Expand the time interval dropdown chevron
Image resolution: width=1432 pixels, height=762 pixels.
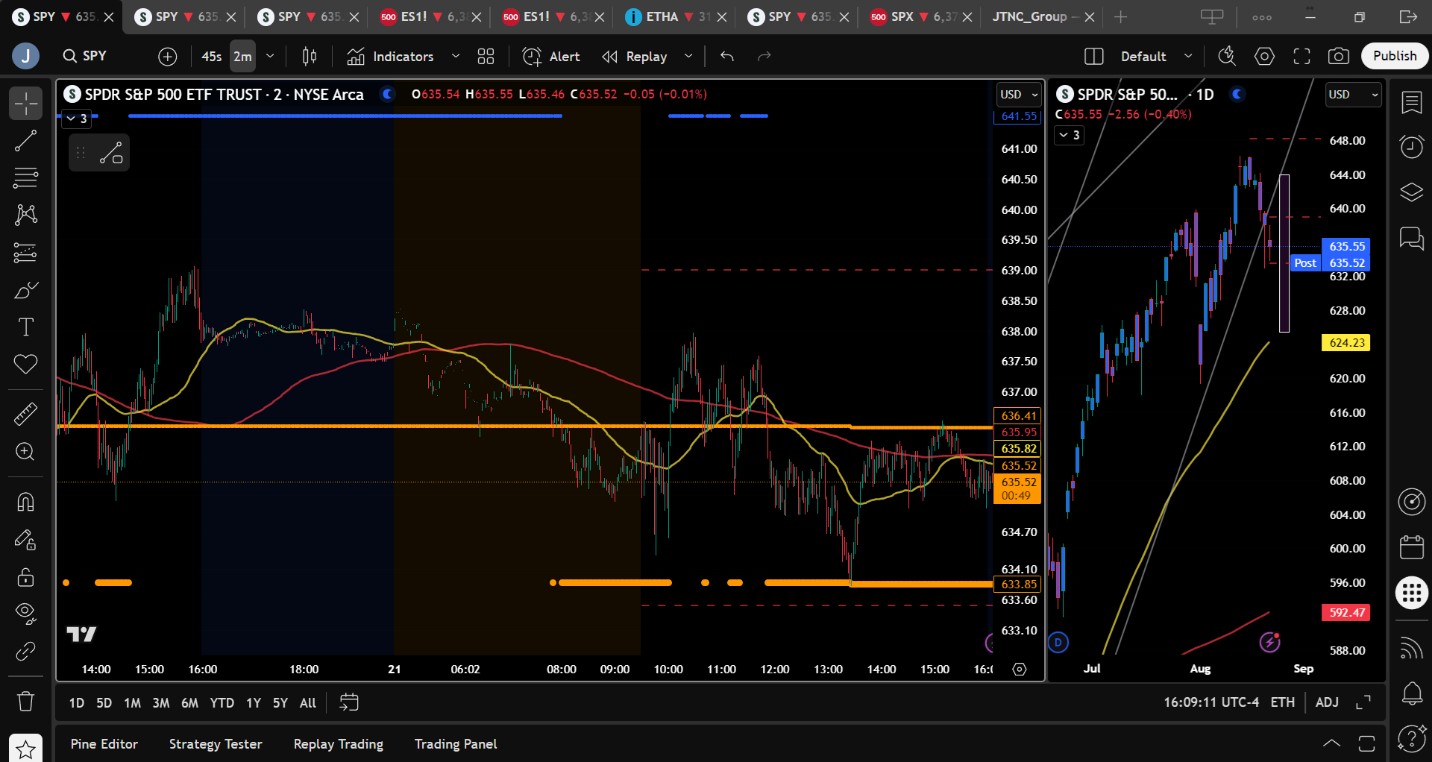click(x=270, y=57)
